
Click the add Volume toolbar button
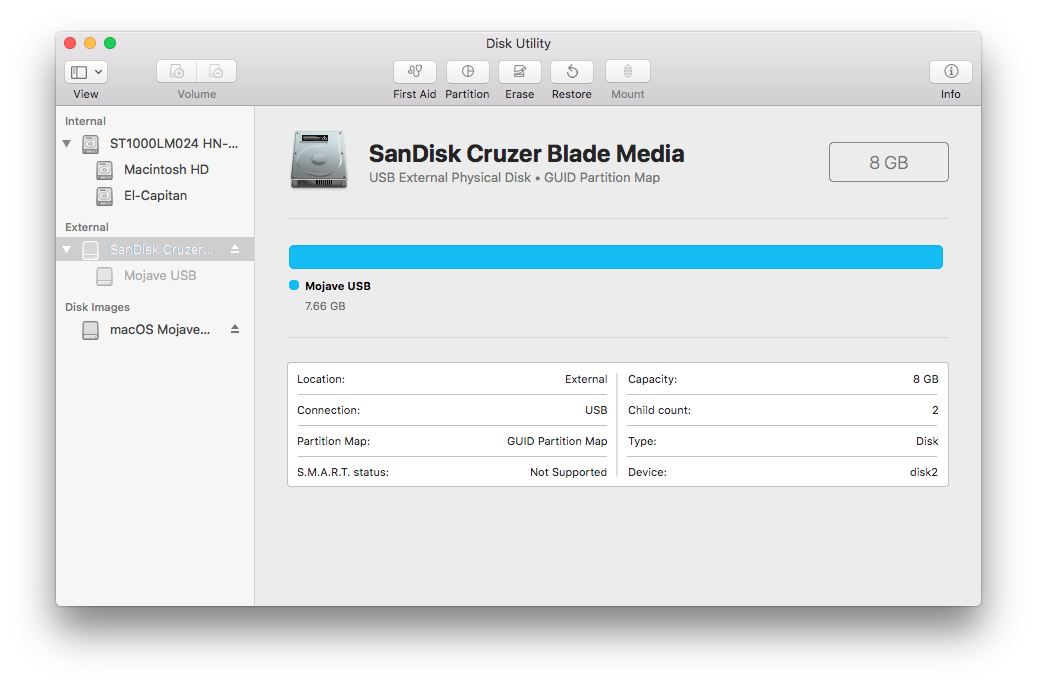(177, 71)
